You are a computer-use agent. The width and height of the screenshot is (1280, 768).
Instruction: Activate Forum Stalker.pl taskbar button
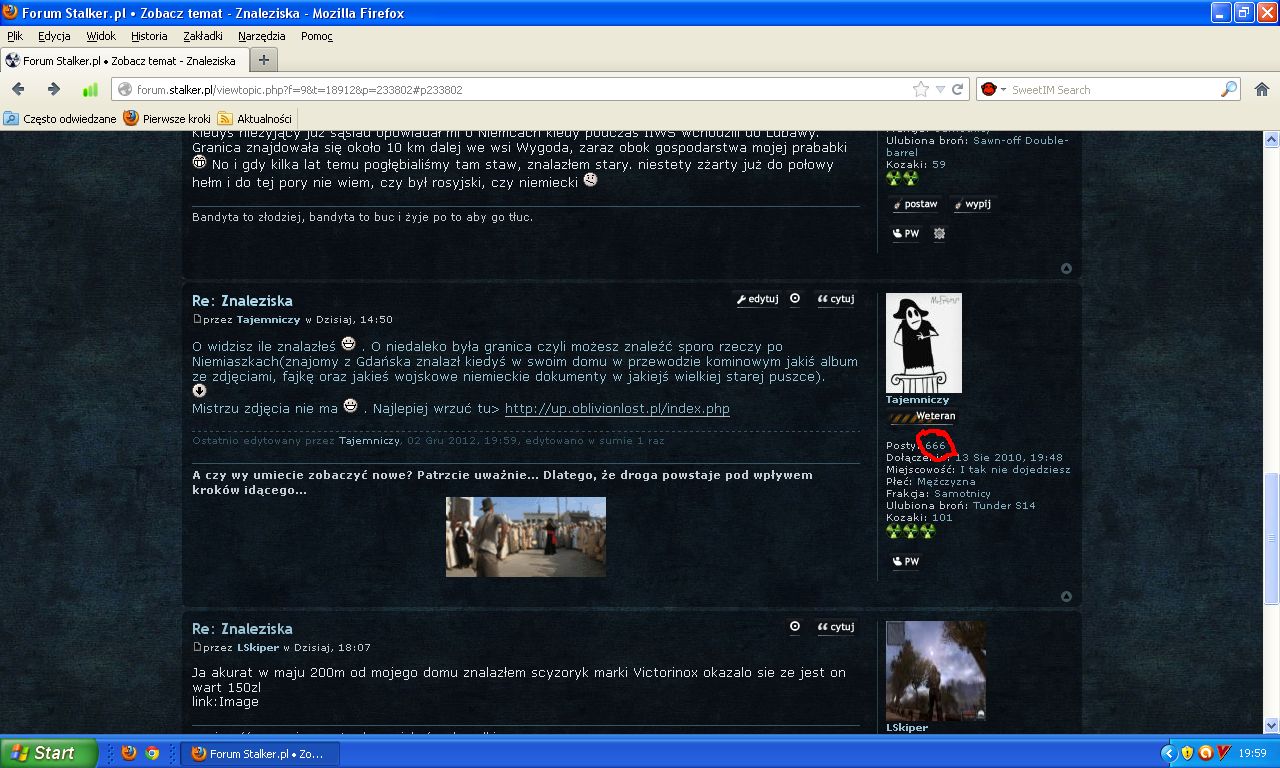click(x=261, y=753)
